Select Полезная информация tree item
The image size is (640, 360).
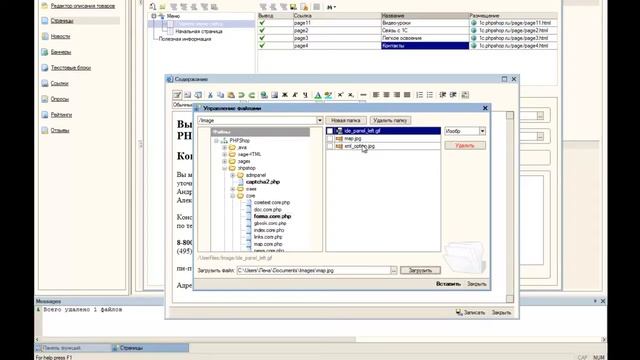click(x=185, y=39)
